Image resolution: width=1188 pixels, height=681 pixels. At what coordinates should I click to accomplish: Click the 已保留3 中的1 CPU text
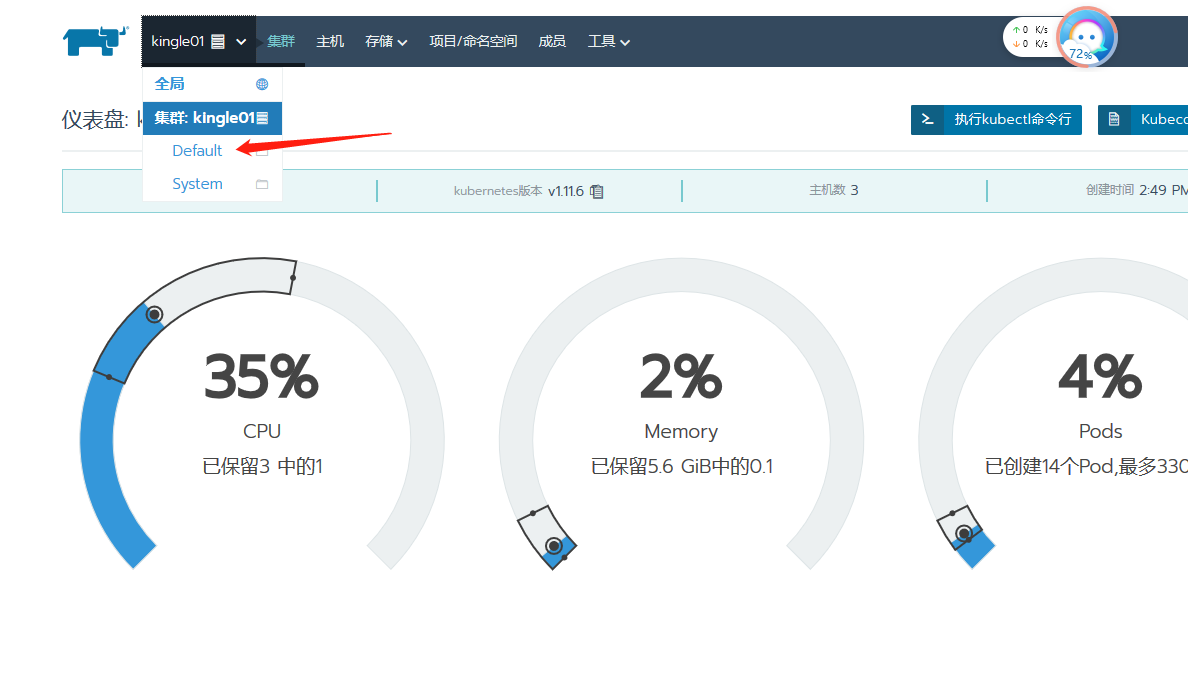(262, 466)
